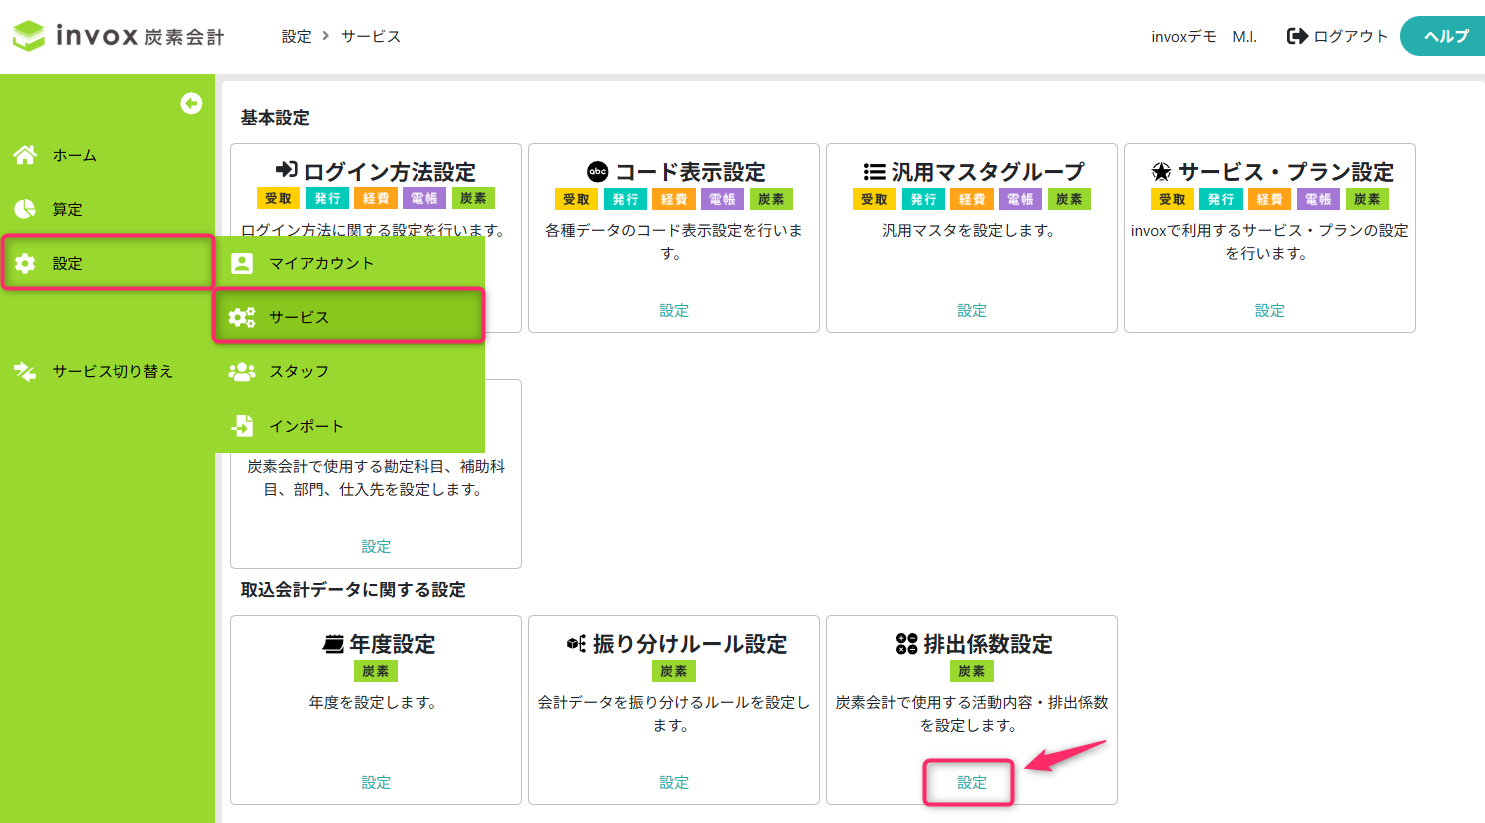Click the 排出係数設定 grid icon

pyautogui.click(x=906, y=644)
